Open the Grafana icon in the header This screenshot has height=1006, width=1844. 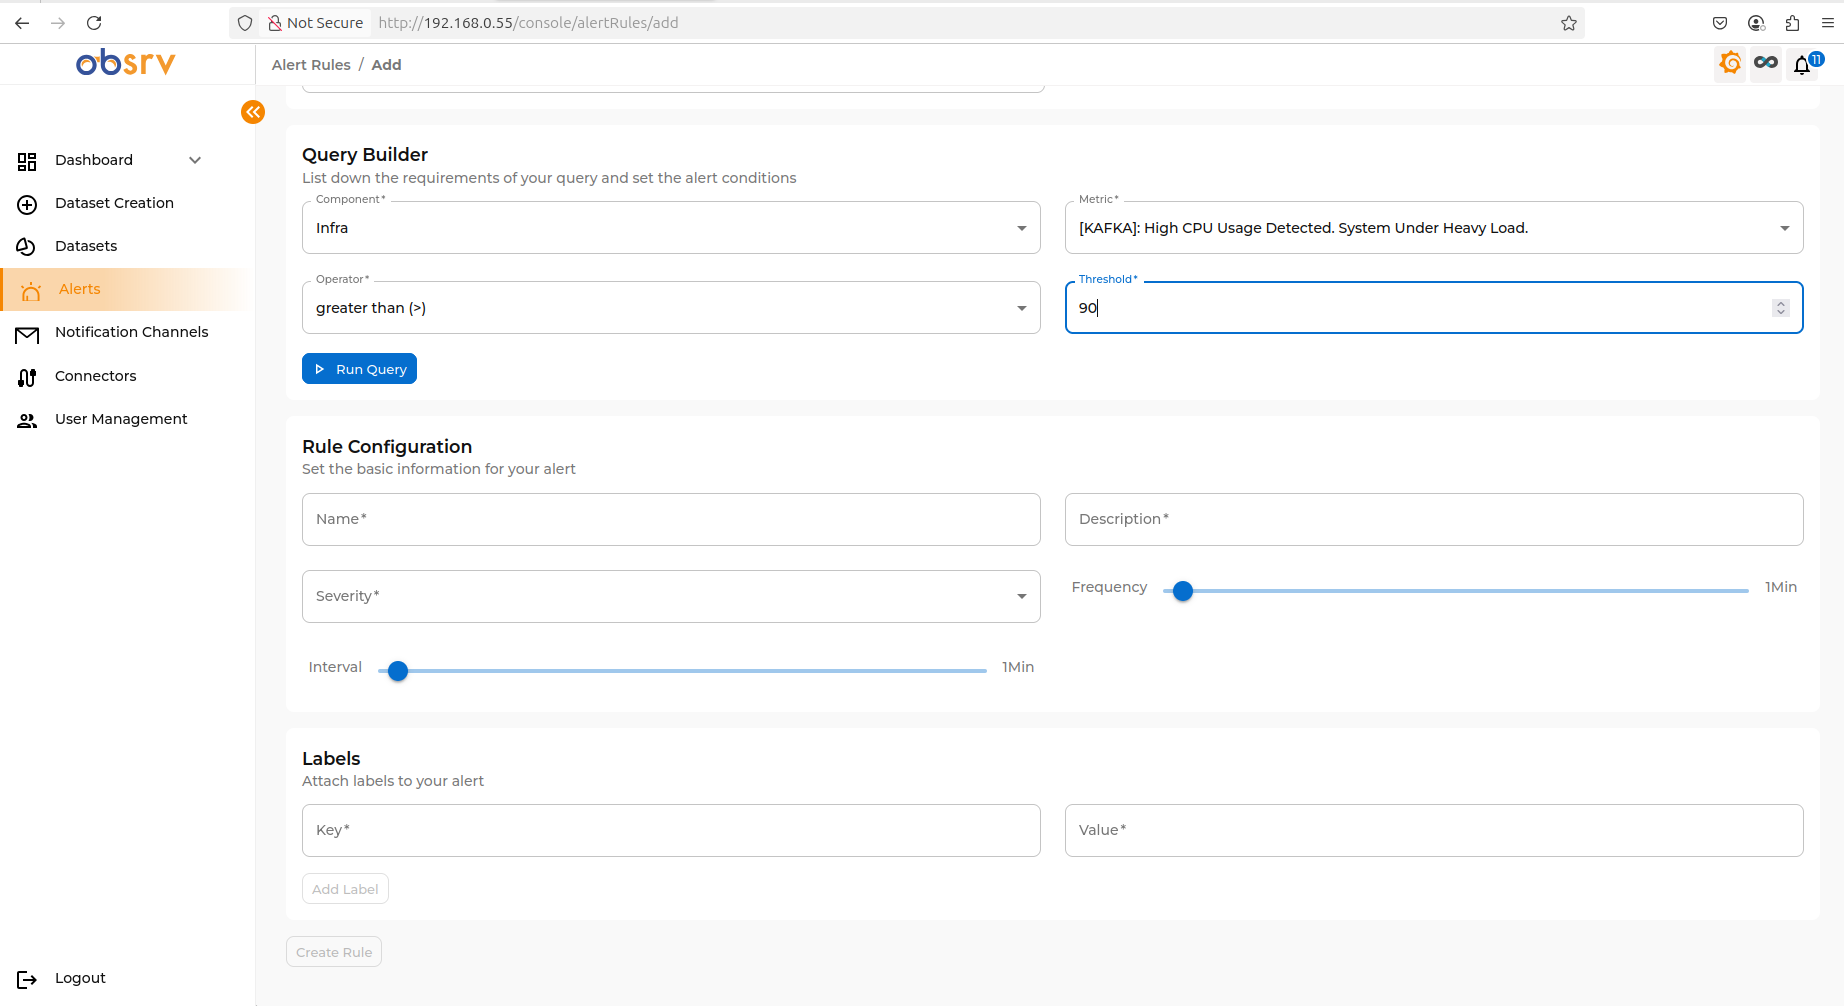click(x=1730, y=64)
